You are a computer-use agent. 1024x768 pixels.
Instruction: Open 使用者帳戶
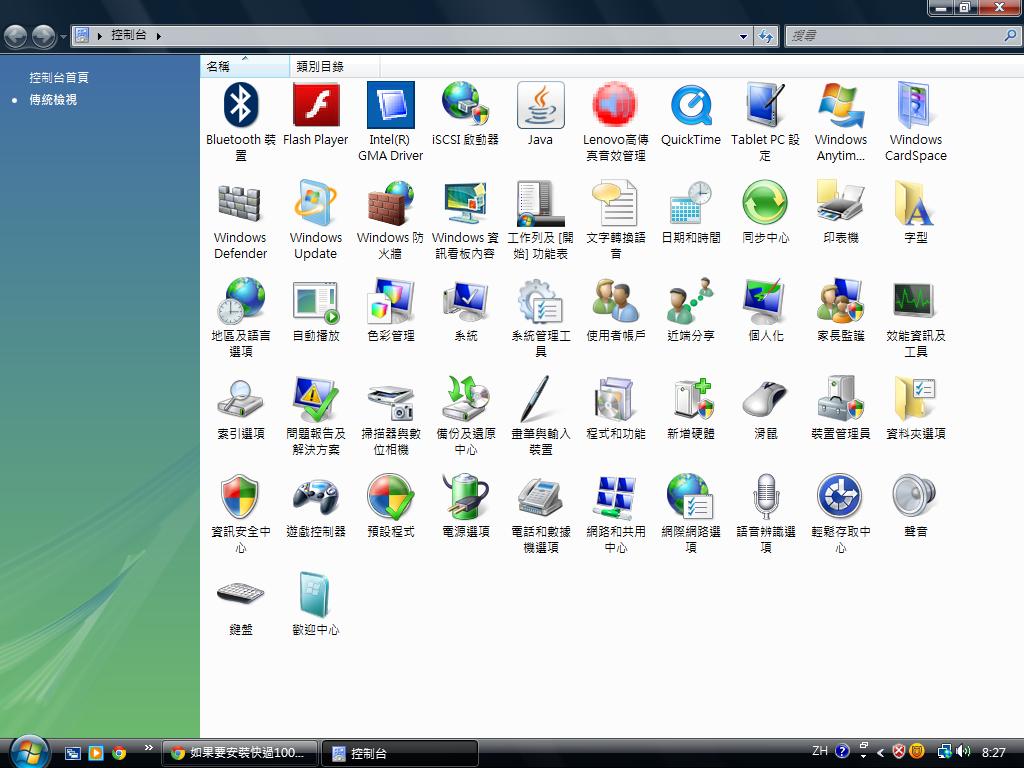615,310
